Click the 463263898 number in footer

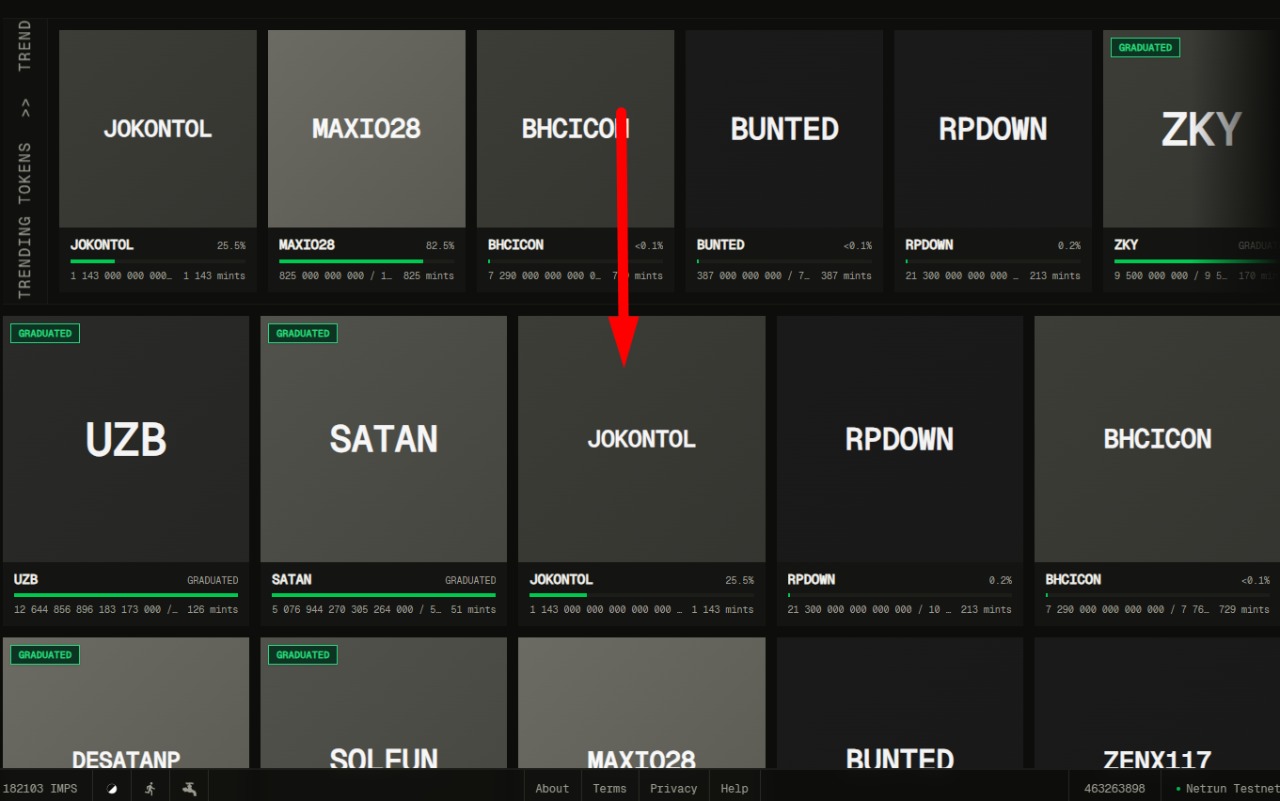coord(1115,788)
